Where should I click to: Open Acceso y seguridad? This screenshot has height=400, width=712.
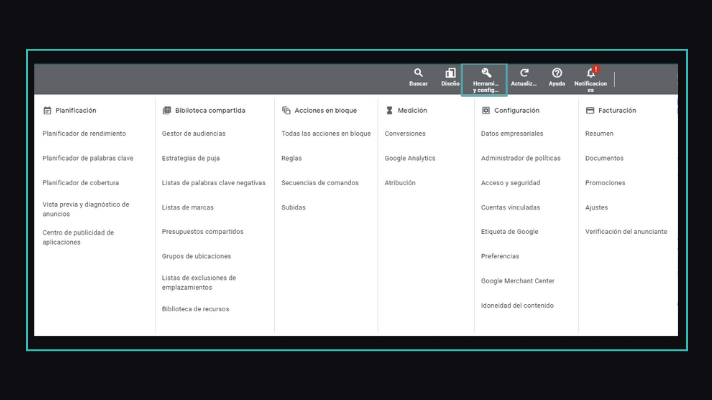510,183
